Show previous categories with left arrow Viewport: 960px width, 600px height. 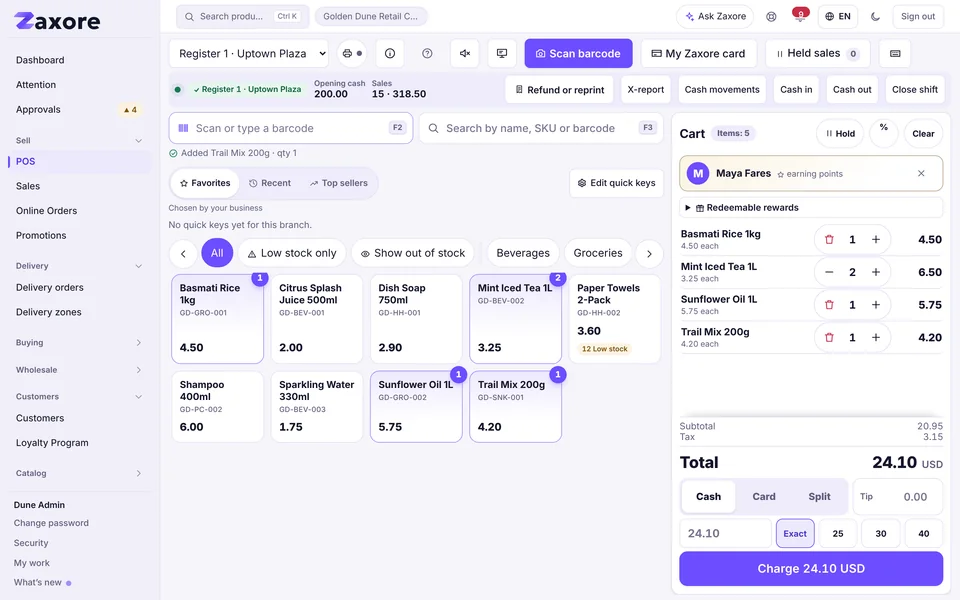[x=183, y=253]
